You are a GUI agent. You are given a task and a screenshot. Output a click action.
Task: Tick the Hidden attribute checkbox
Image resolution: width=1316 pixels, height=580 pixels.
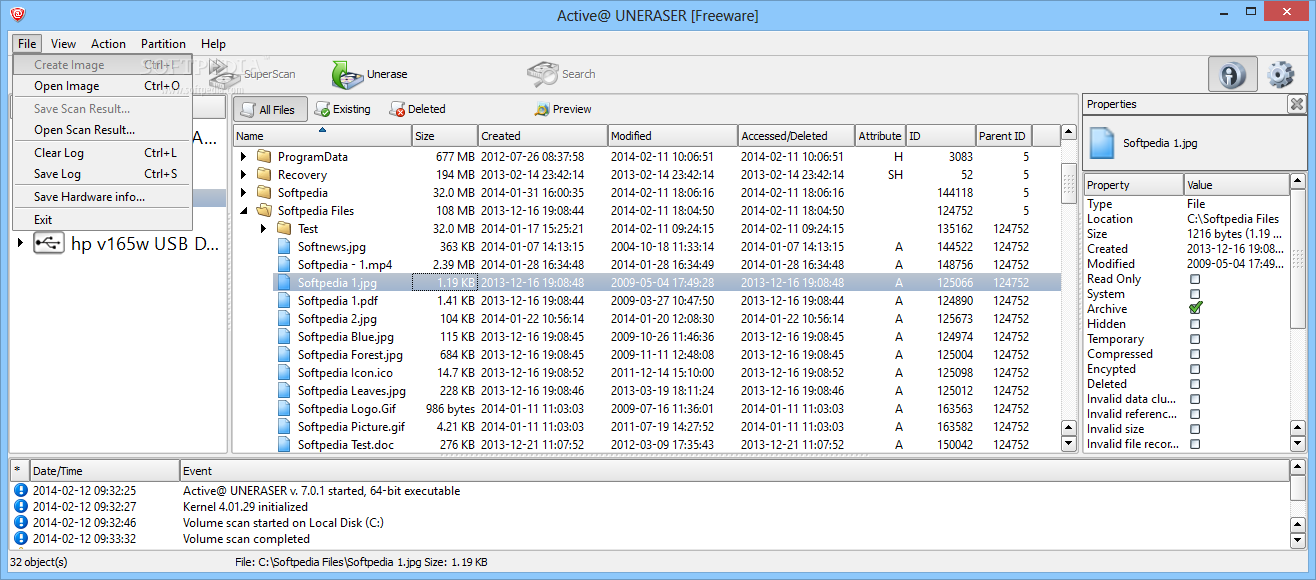click(x=1195, y=324)
